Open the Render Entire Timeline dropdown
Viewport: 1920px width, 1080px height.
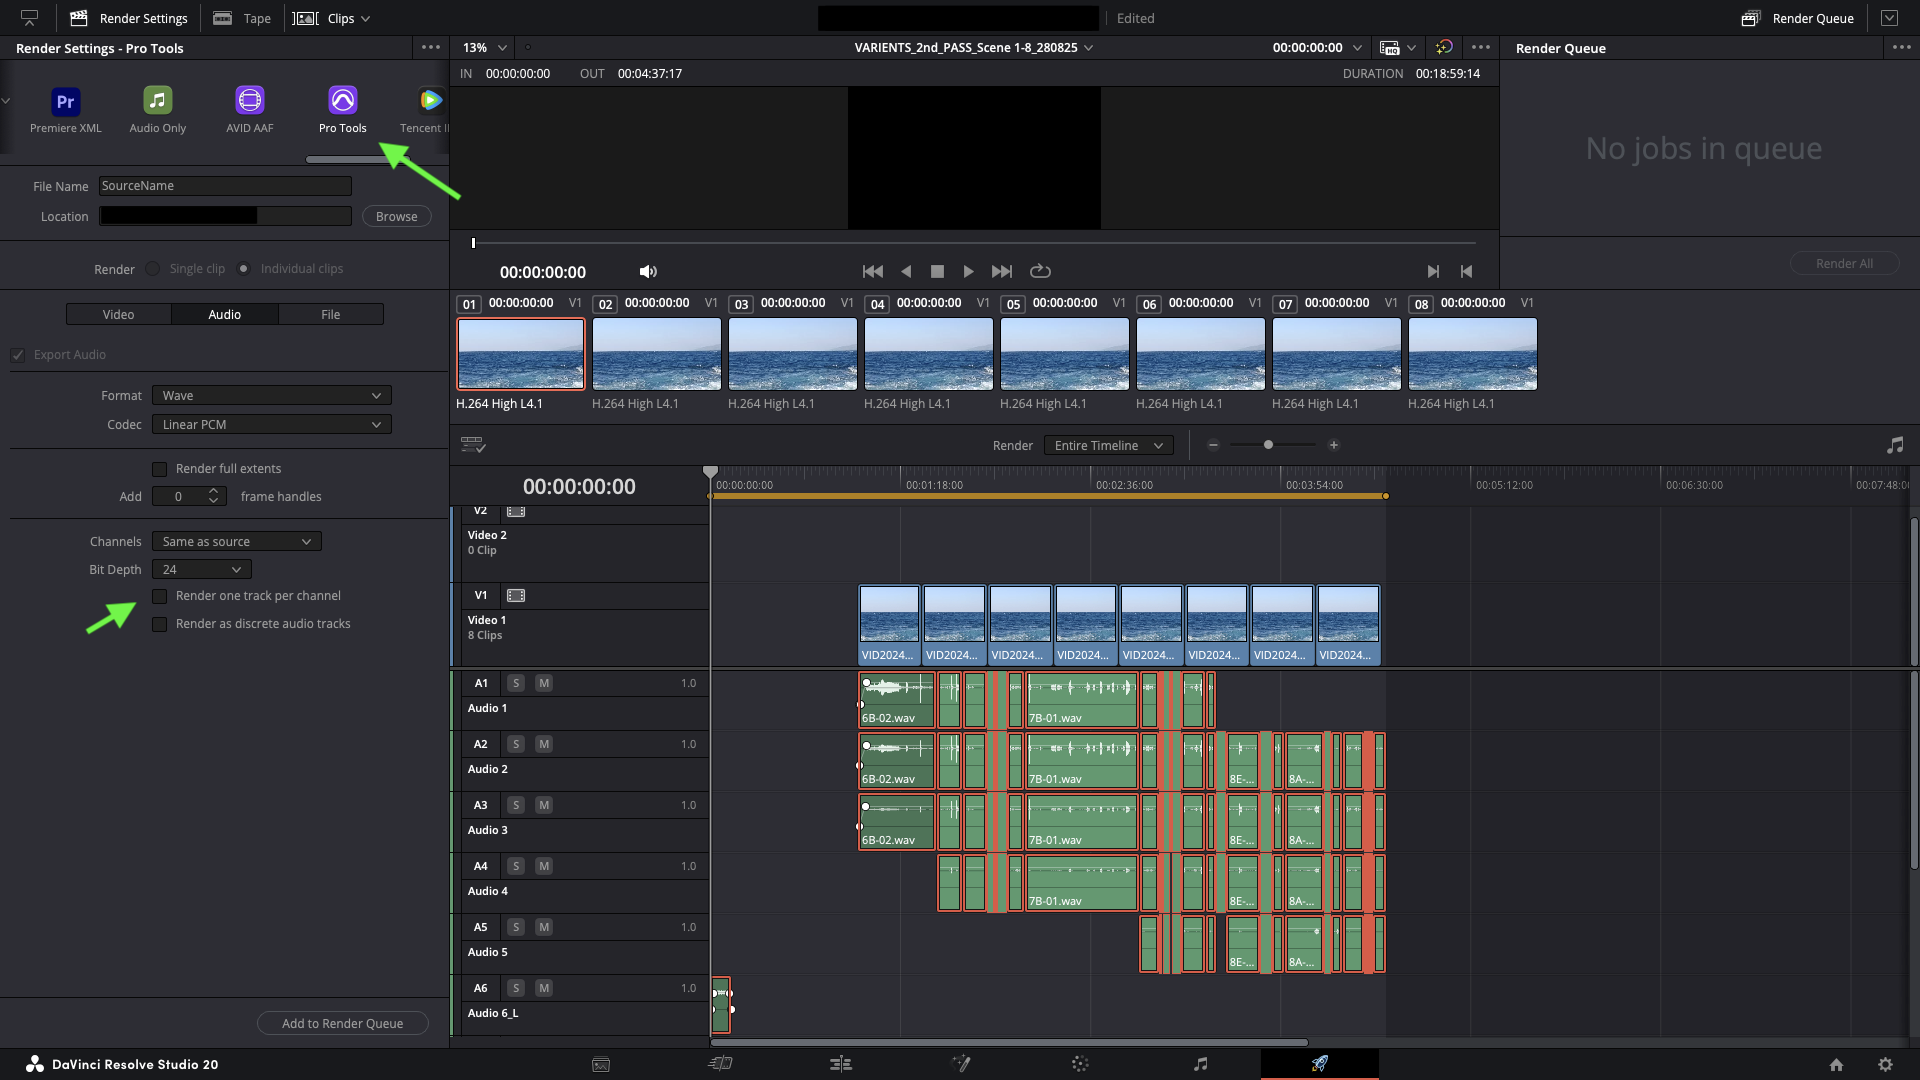click(1107, 446)
